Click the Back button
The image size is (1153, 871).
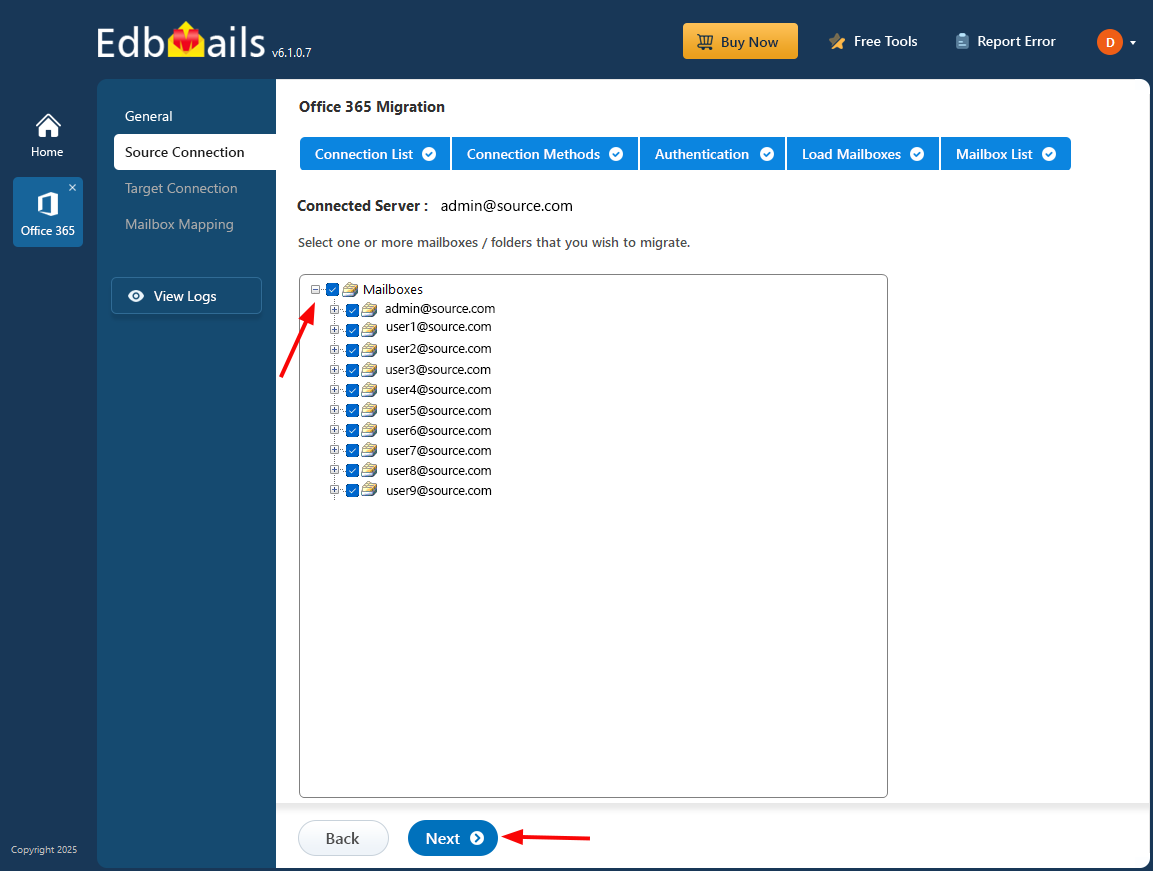pos(343,838)
